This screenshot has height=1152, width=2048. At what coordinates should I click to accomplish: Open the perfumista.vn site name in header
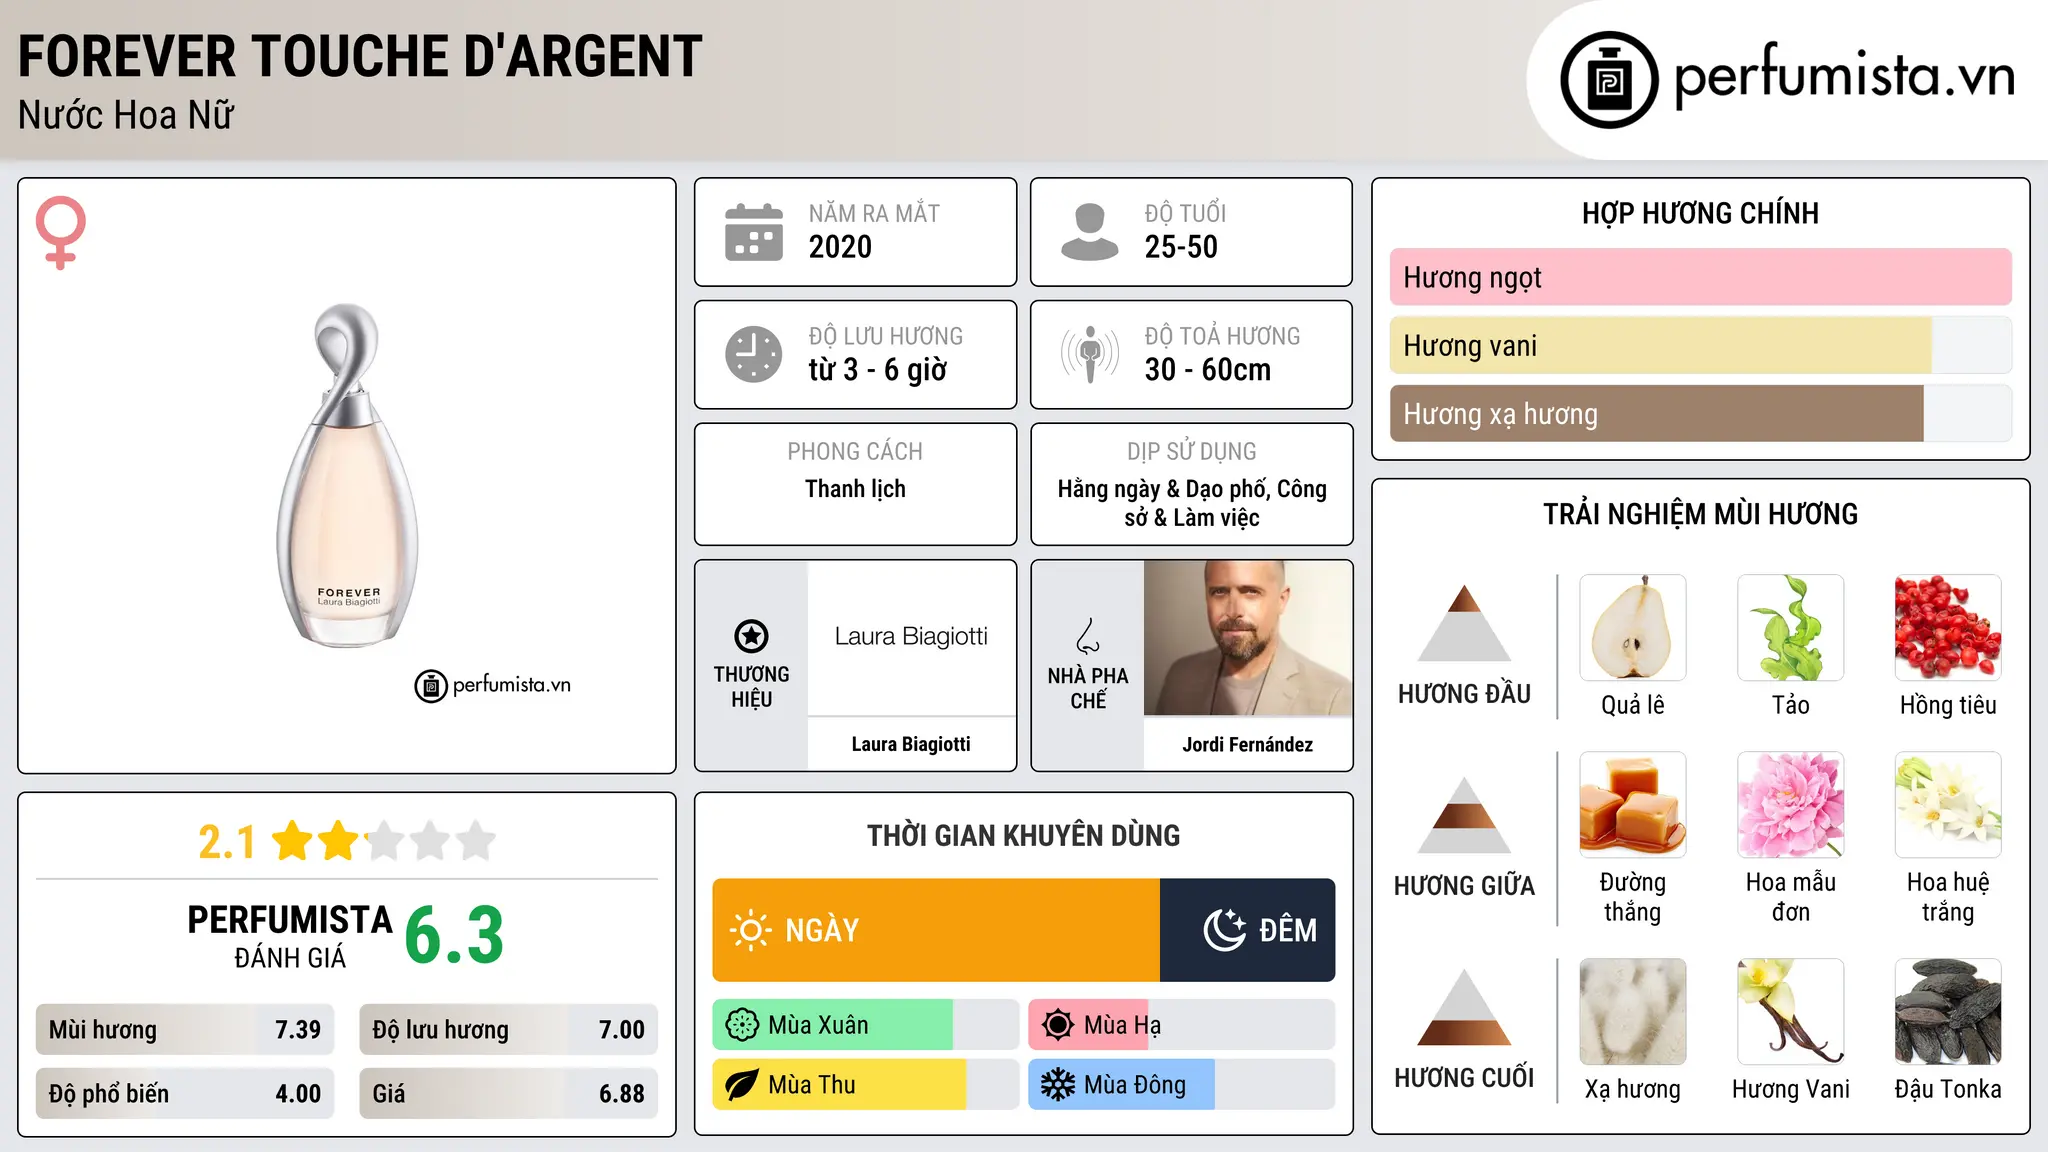(1844, 76)
